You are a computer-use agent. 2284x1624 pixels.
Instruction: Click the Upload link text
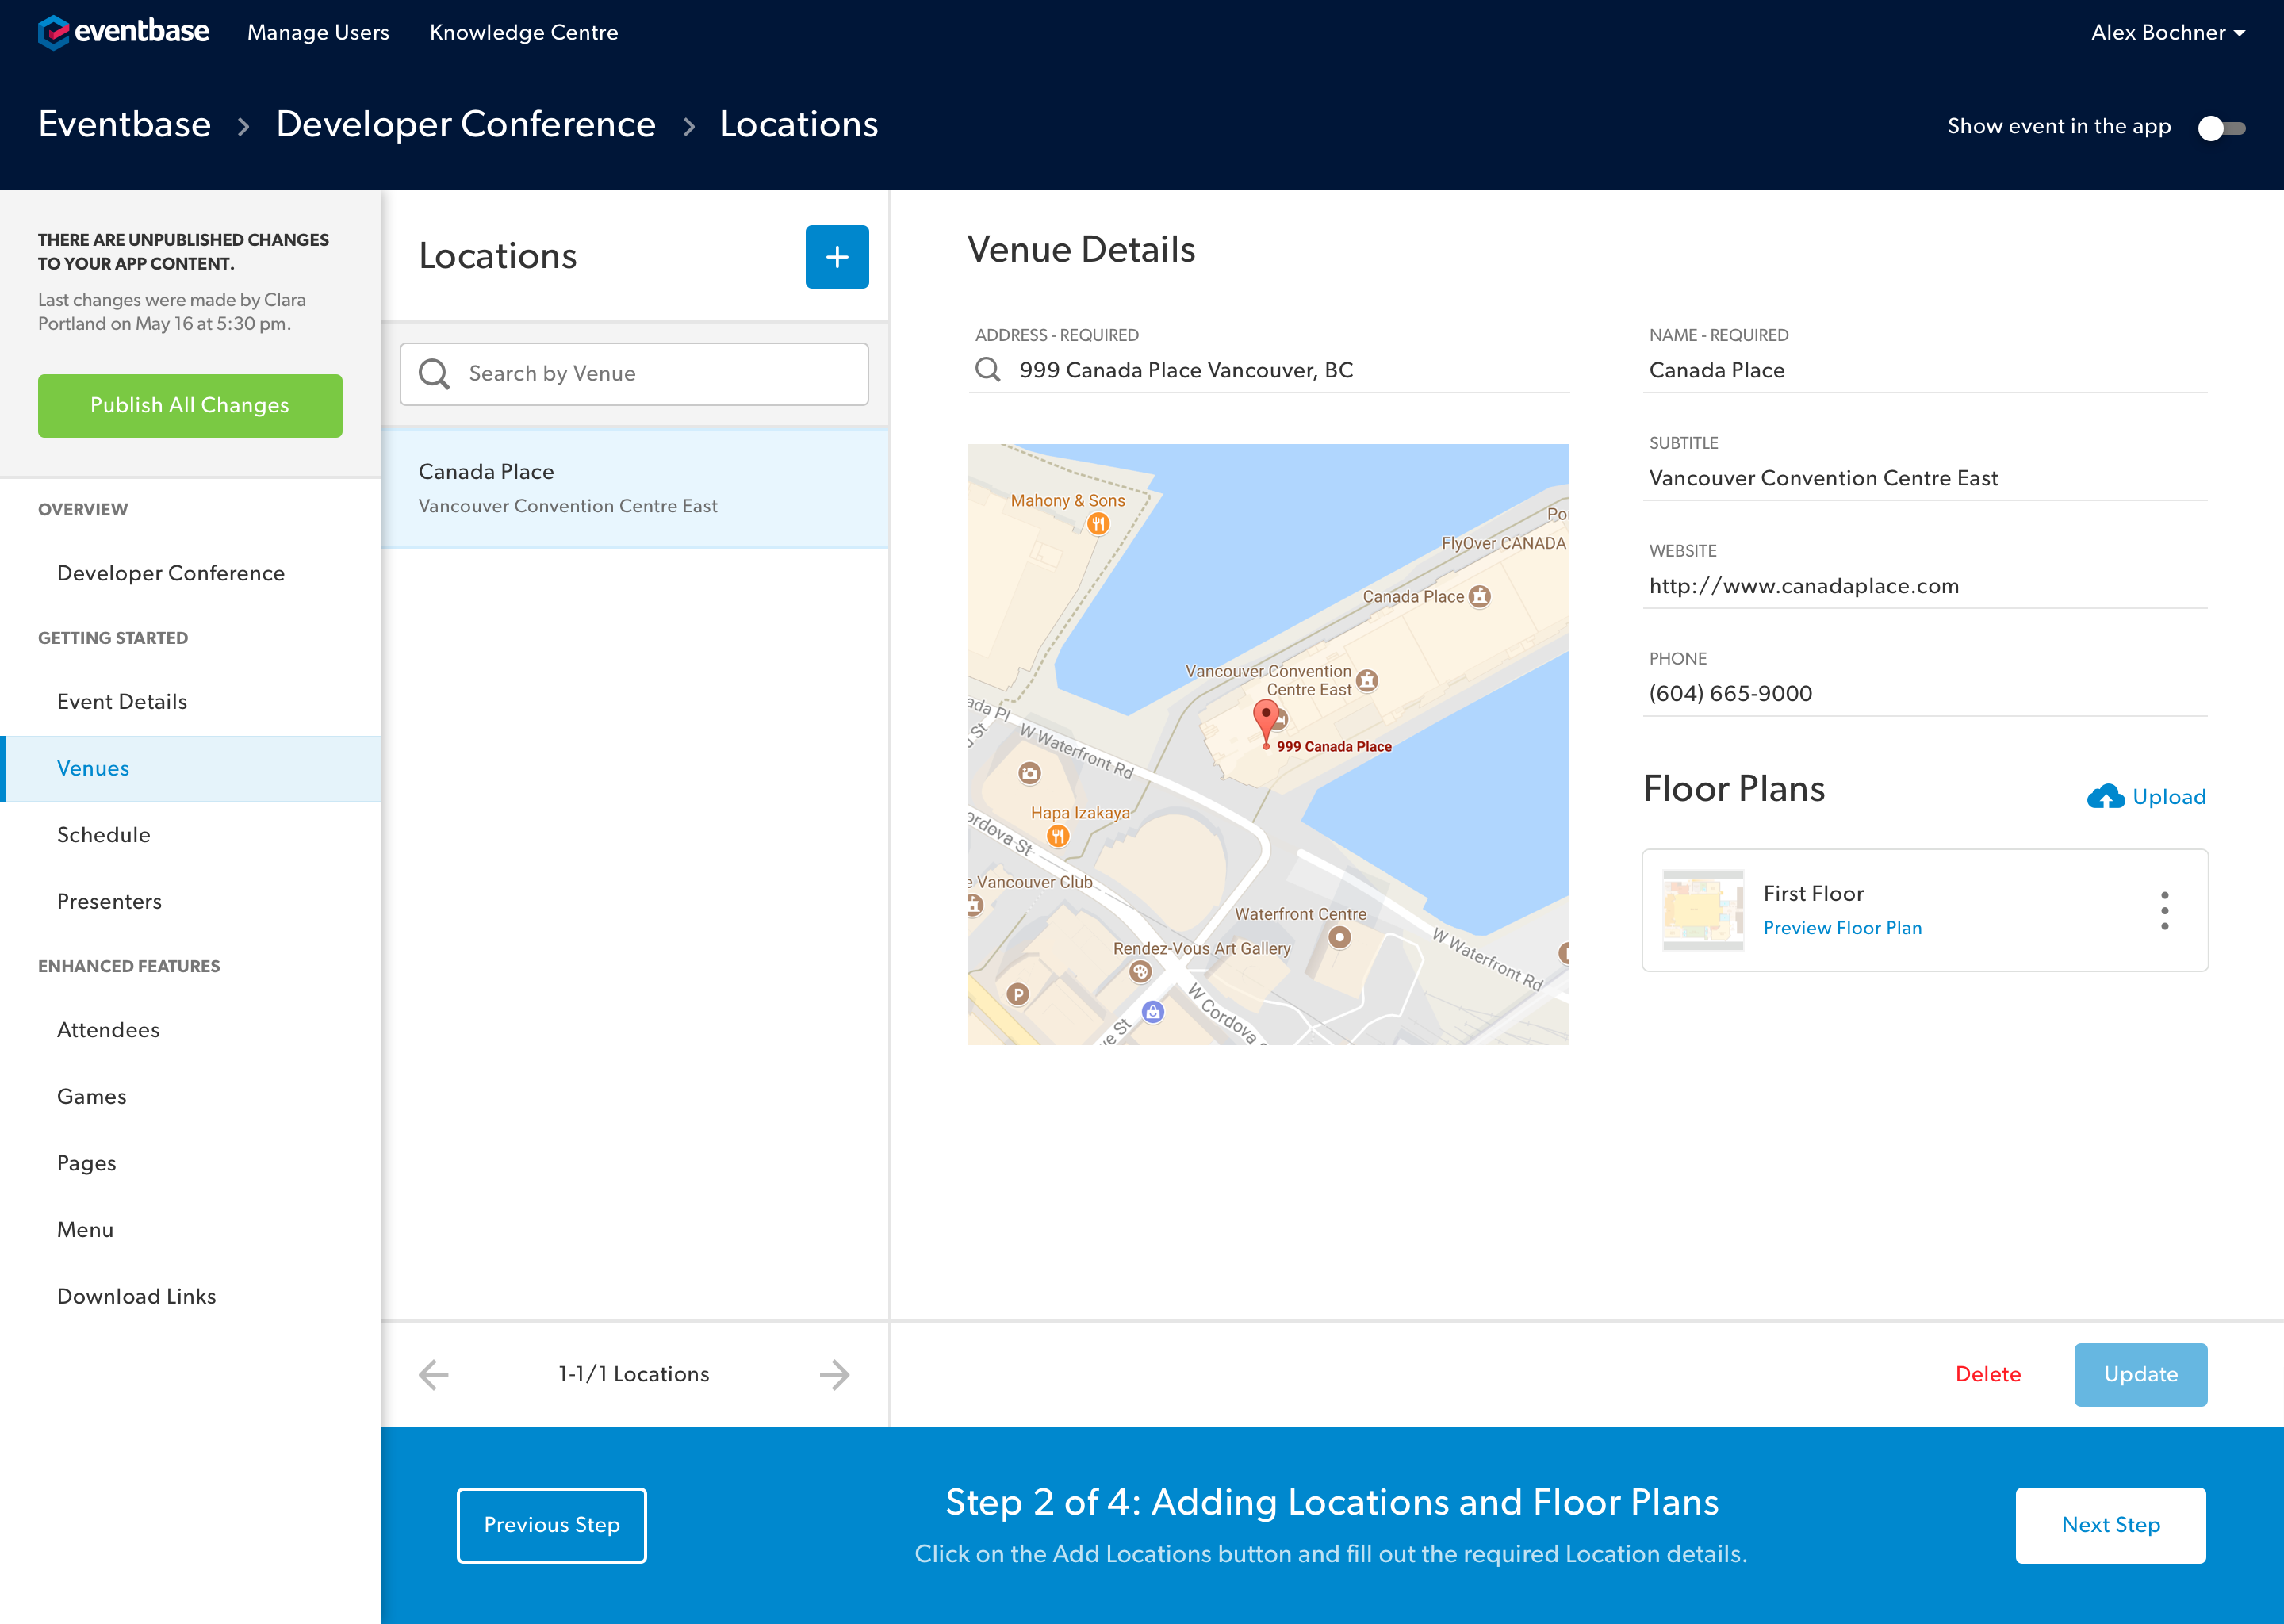click(2169, 797)
